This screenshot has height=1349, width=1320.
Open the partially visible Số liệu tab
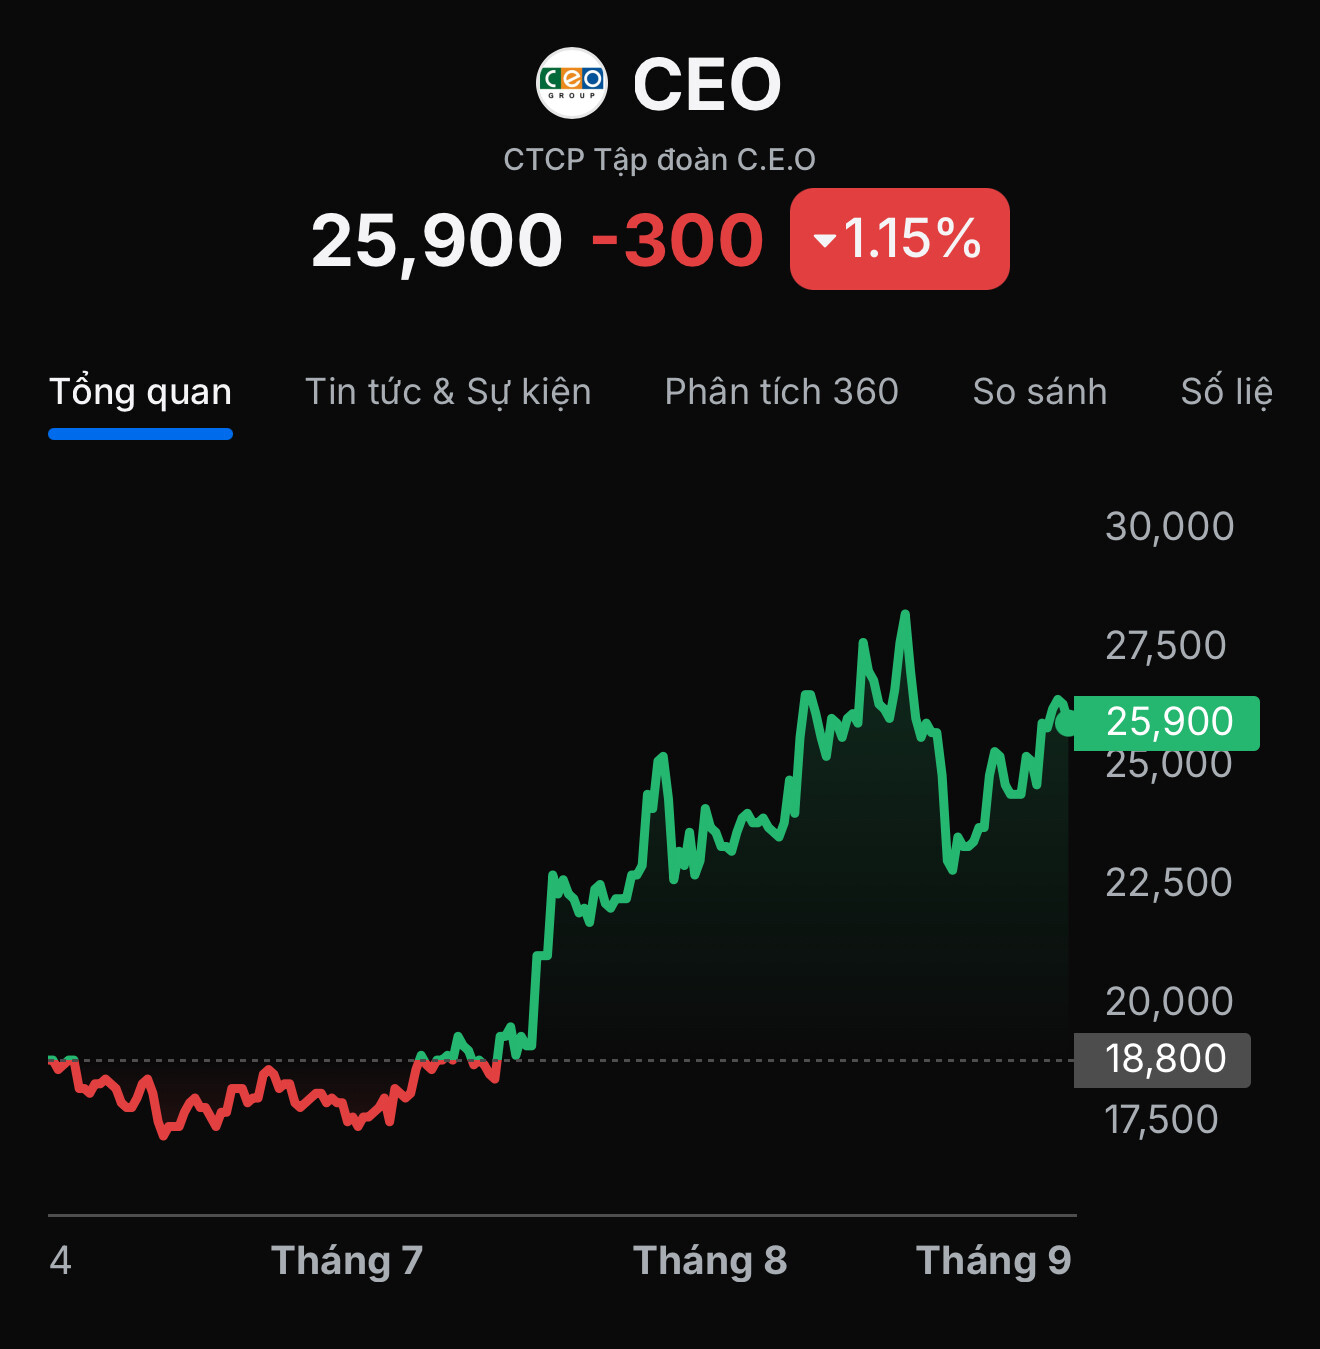pos(1226,392)
